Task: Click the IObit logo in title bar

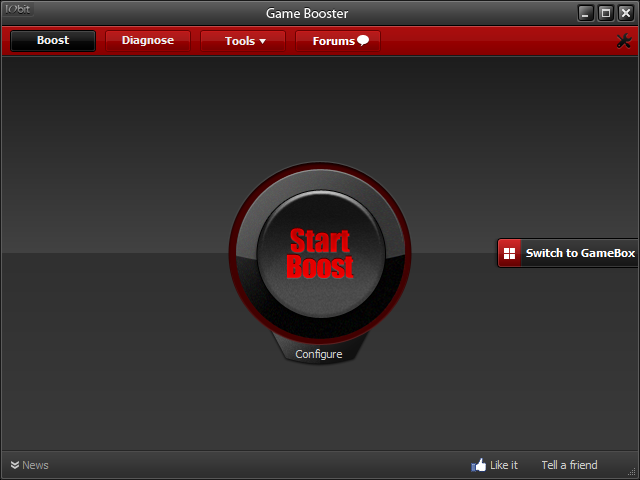Action: pyautogui.click(x=18, y=9)
